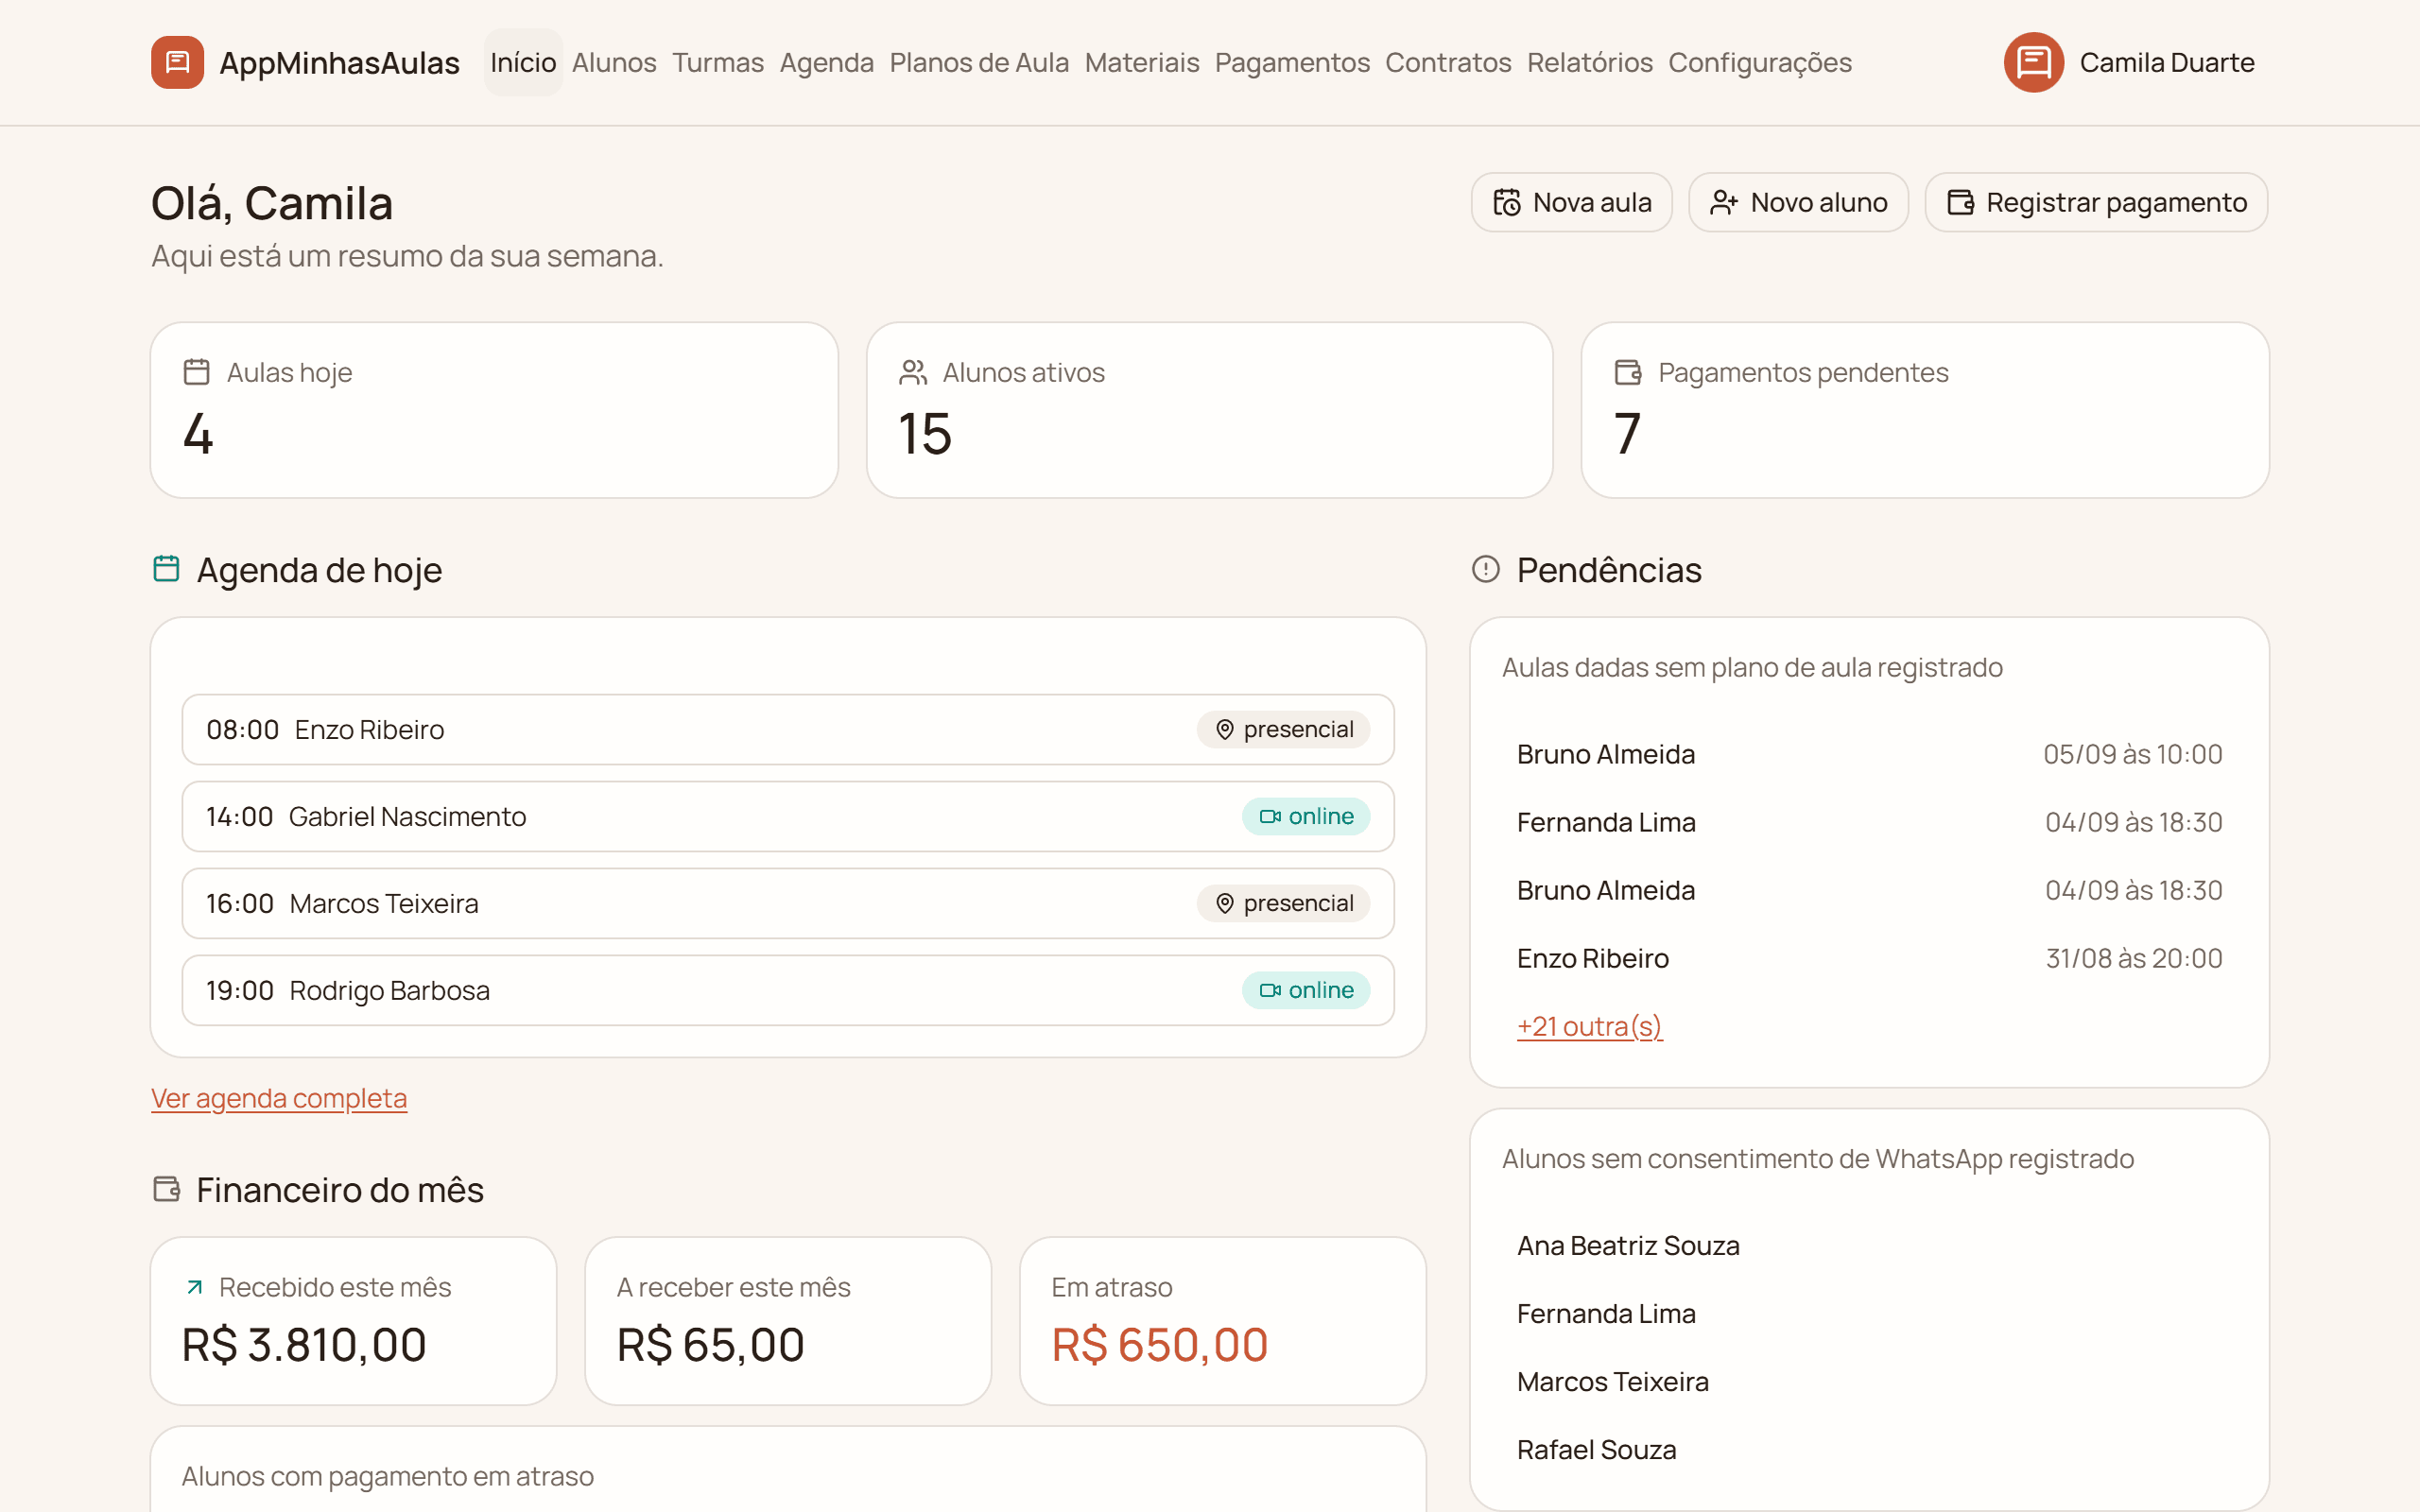Open the Ver agenda completa link
2420x1512 pixels.
click(279, 1098)
